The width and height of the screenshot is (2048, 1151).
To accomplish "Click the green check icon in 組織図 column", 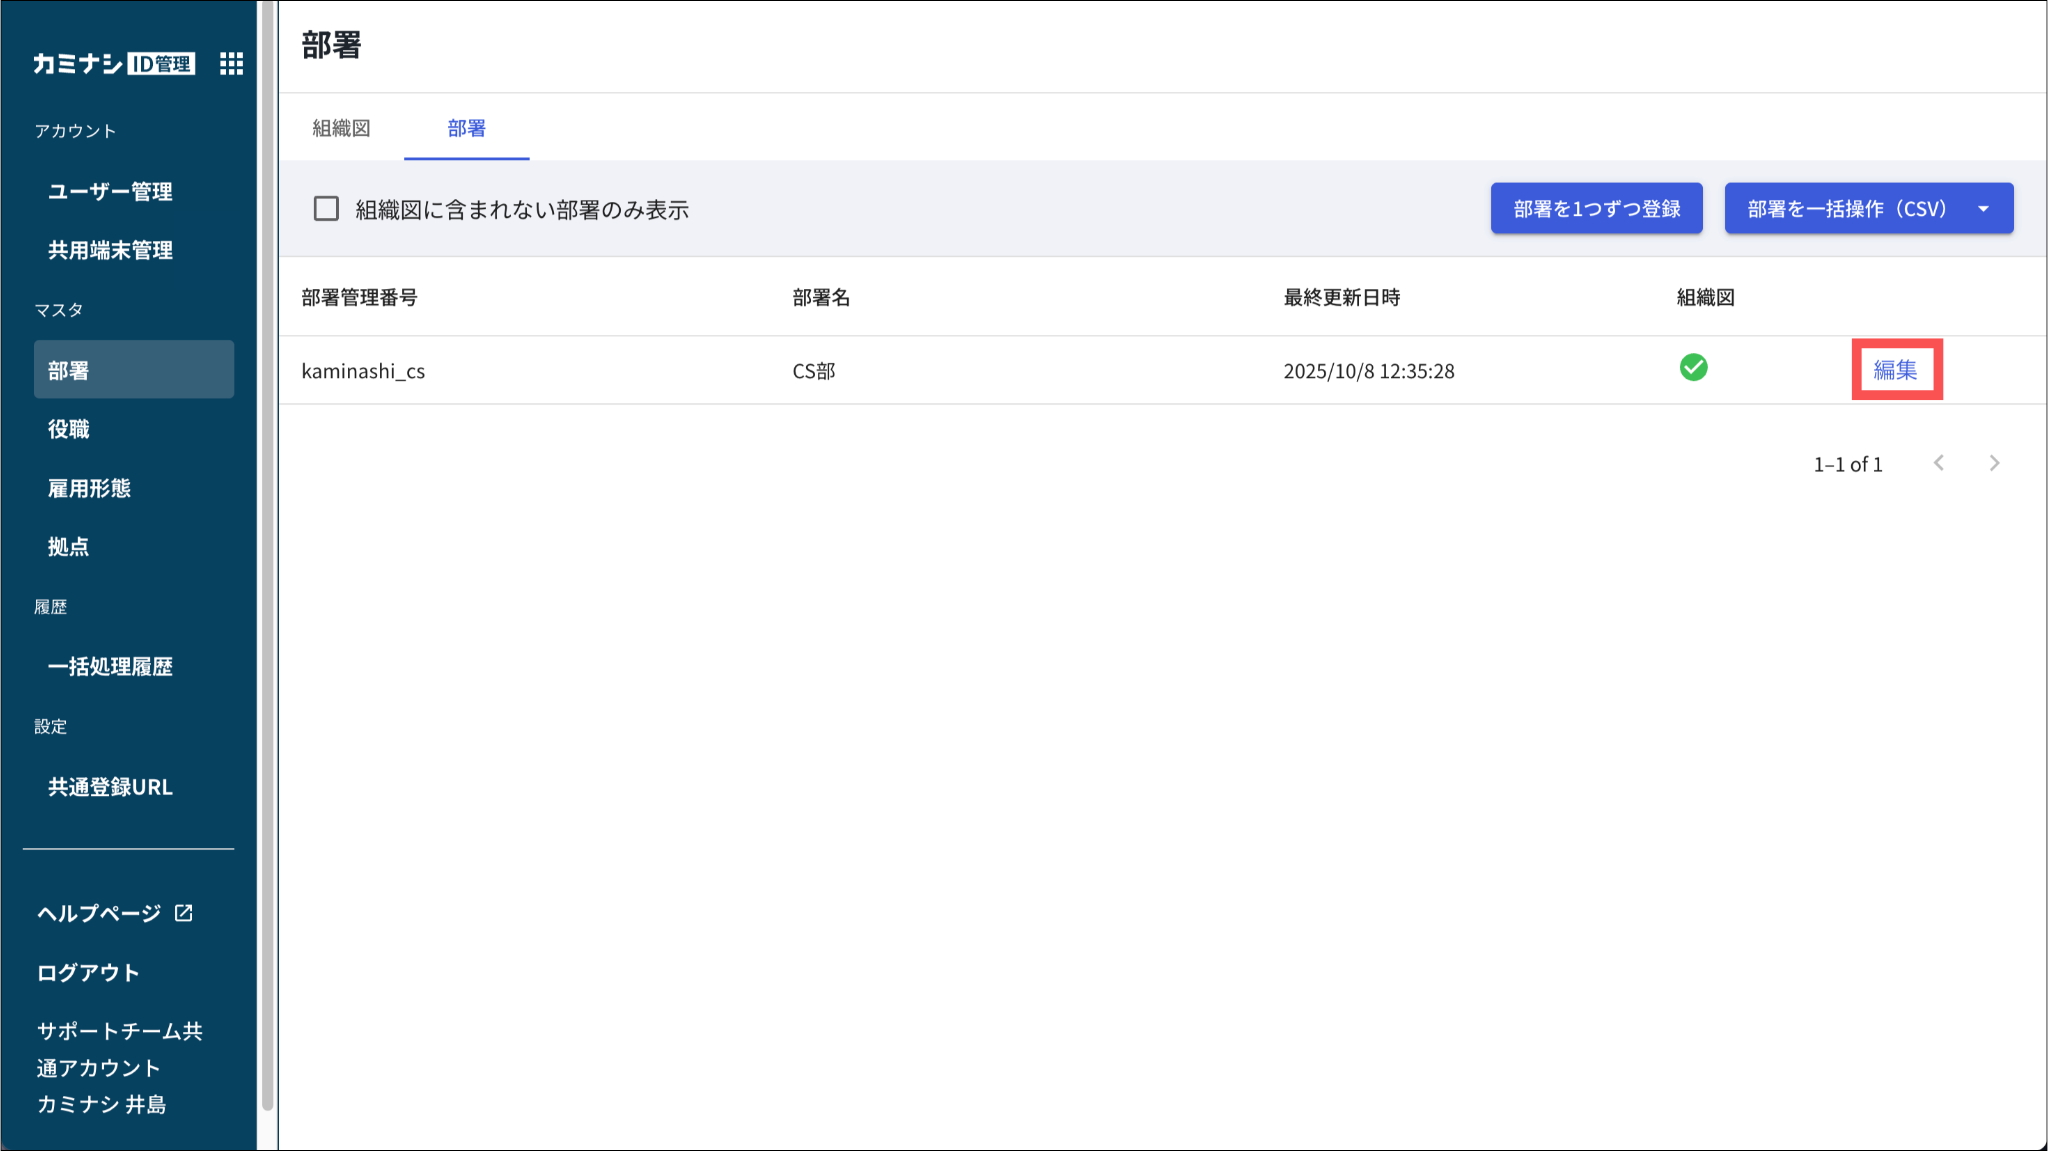I will click(1693, 368).
